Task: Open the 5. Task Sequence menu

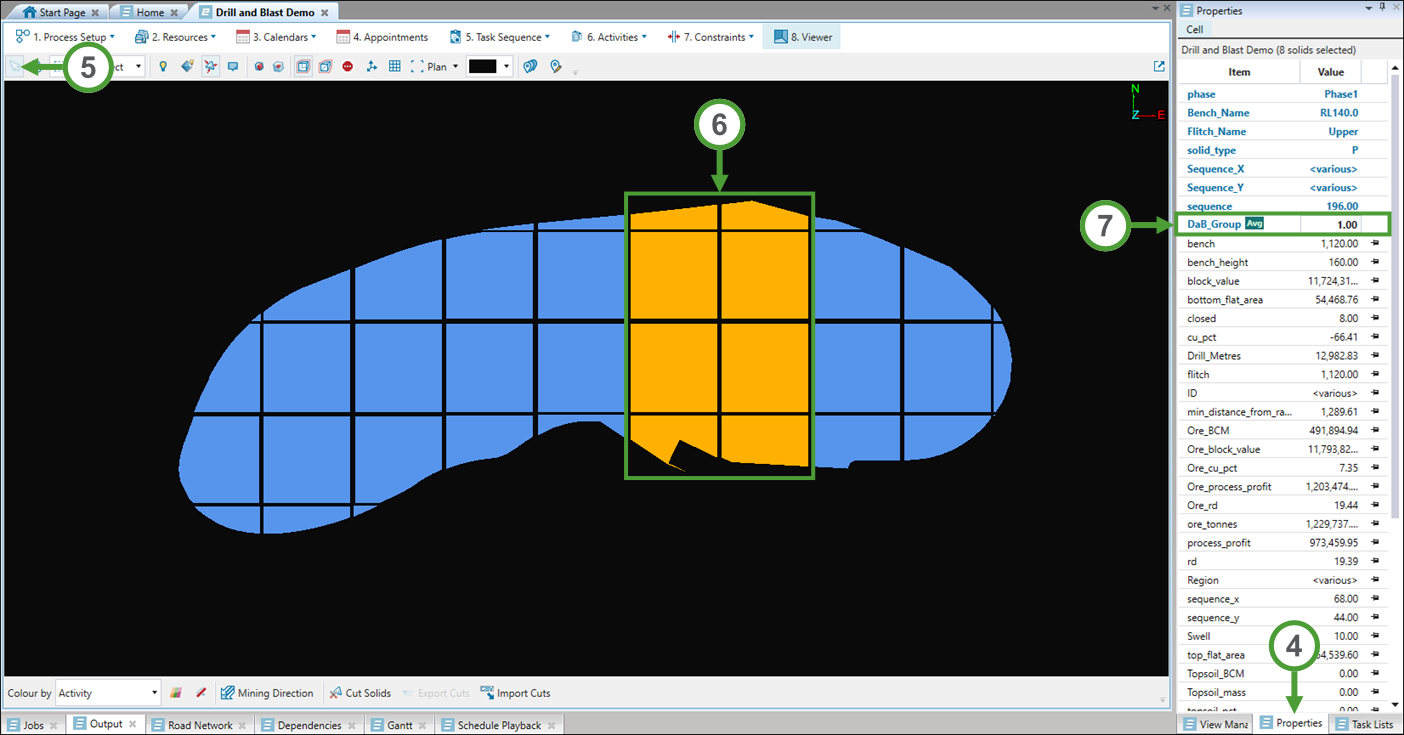Action: tap(501, 37)
